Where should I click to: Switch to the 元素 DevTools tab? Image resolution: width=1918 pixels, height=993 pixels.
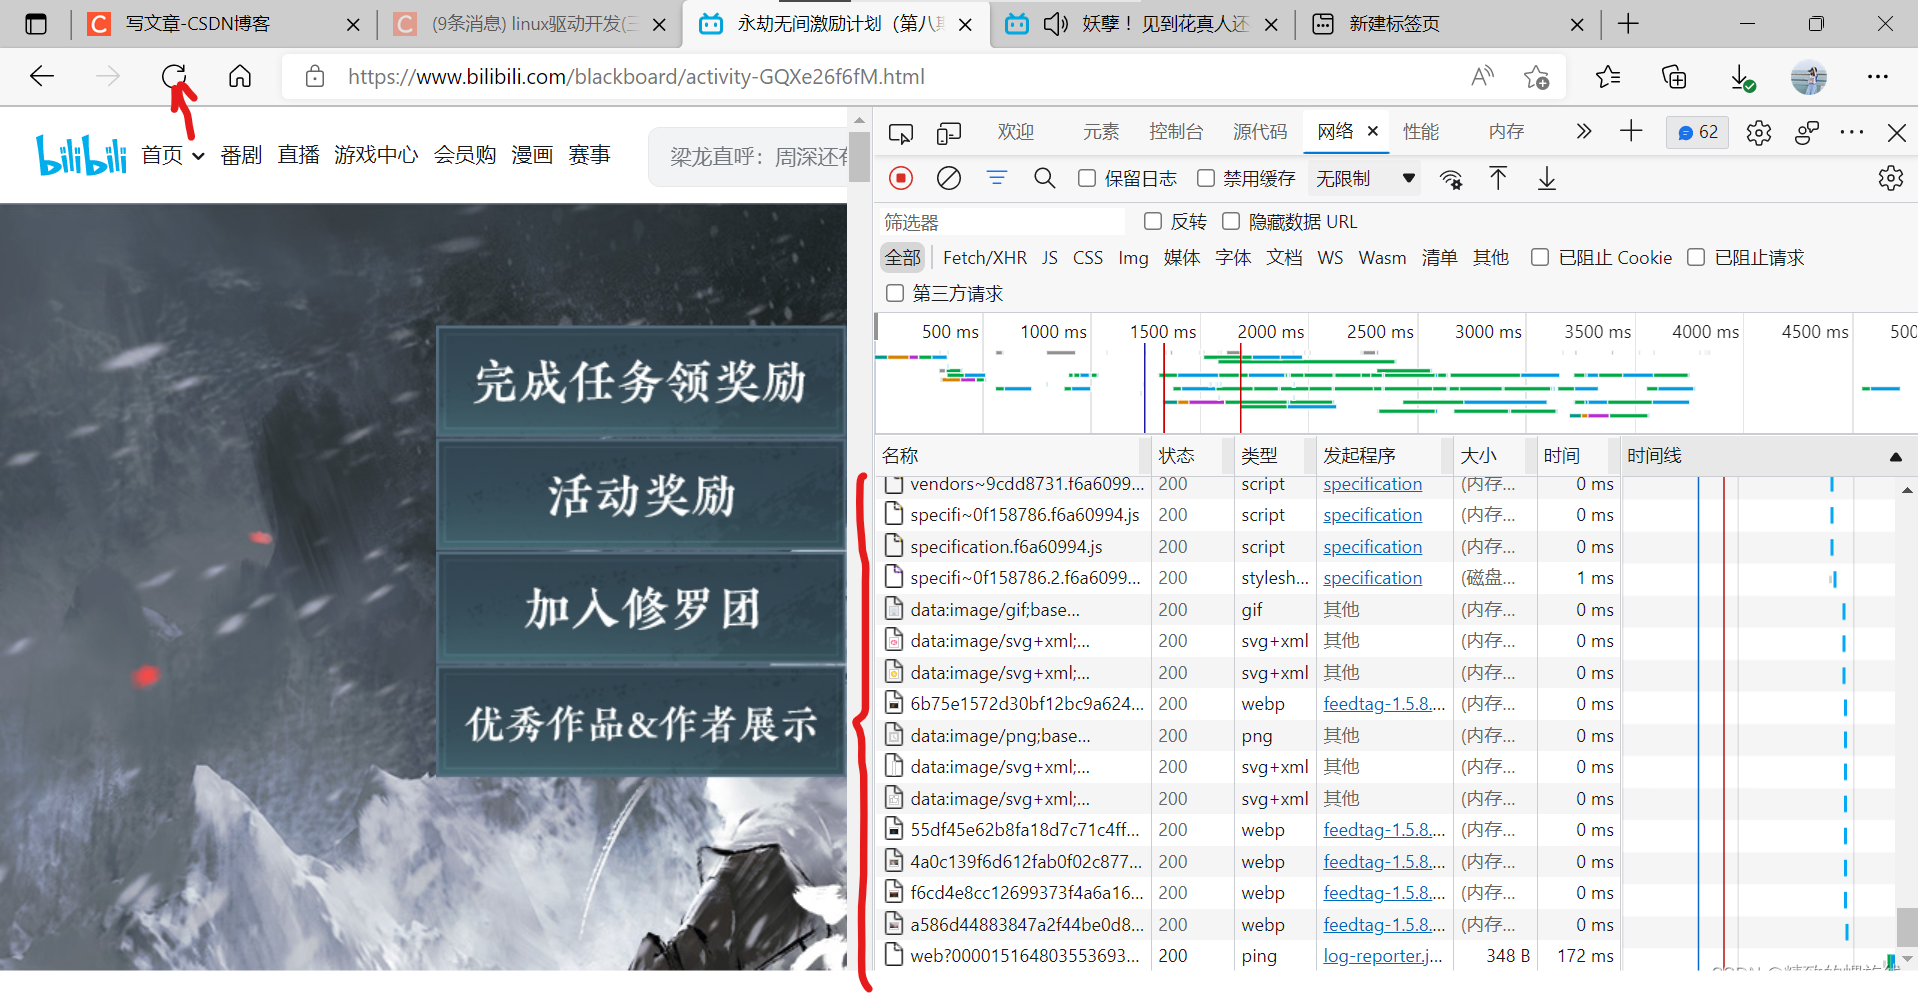click(1101, 132)
